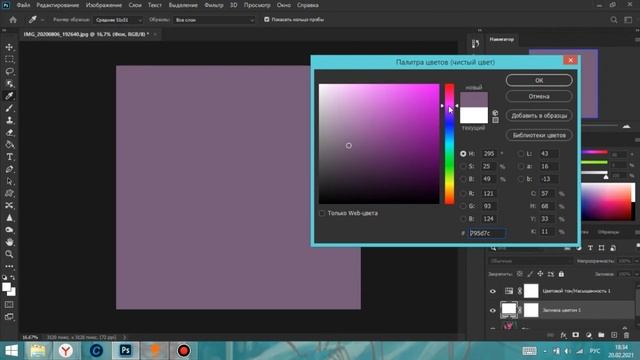Open the three-dots Edit Toolbar button

[9, 266]
